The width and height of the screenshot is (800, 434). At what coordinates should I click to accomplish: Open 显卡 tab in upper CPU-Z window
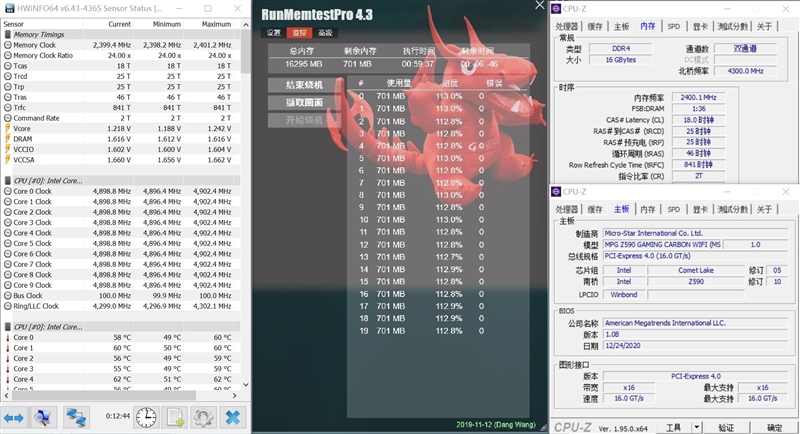(700, 27)
